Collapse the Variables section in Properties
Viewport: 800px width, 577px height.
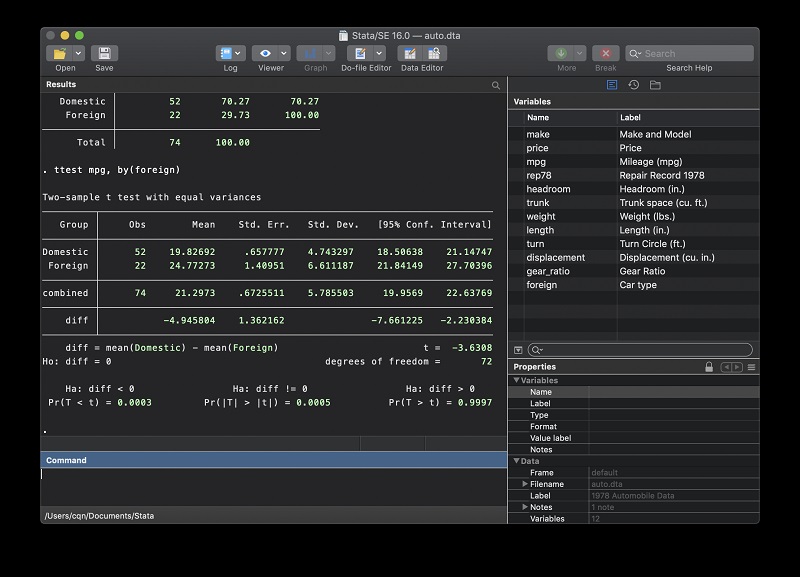[517, 380]
